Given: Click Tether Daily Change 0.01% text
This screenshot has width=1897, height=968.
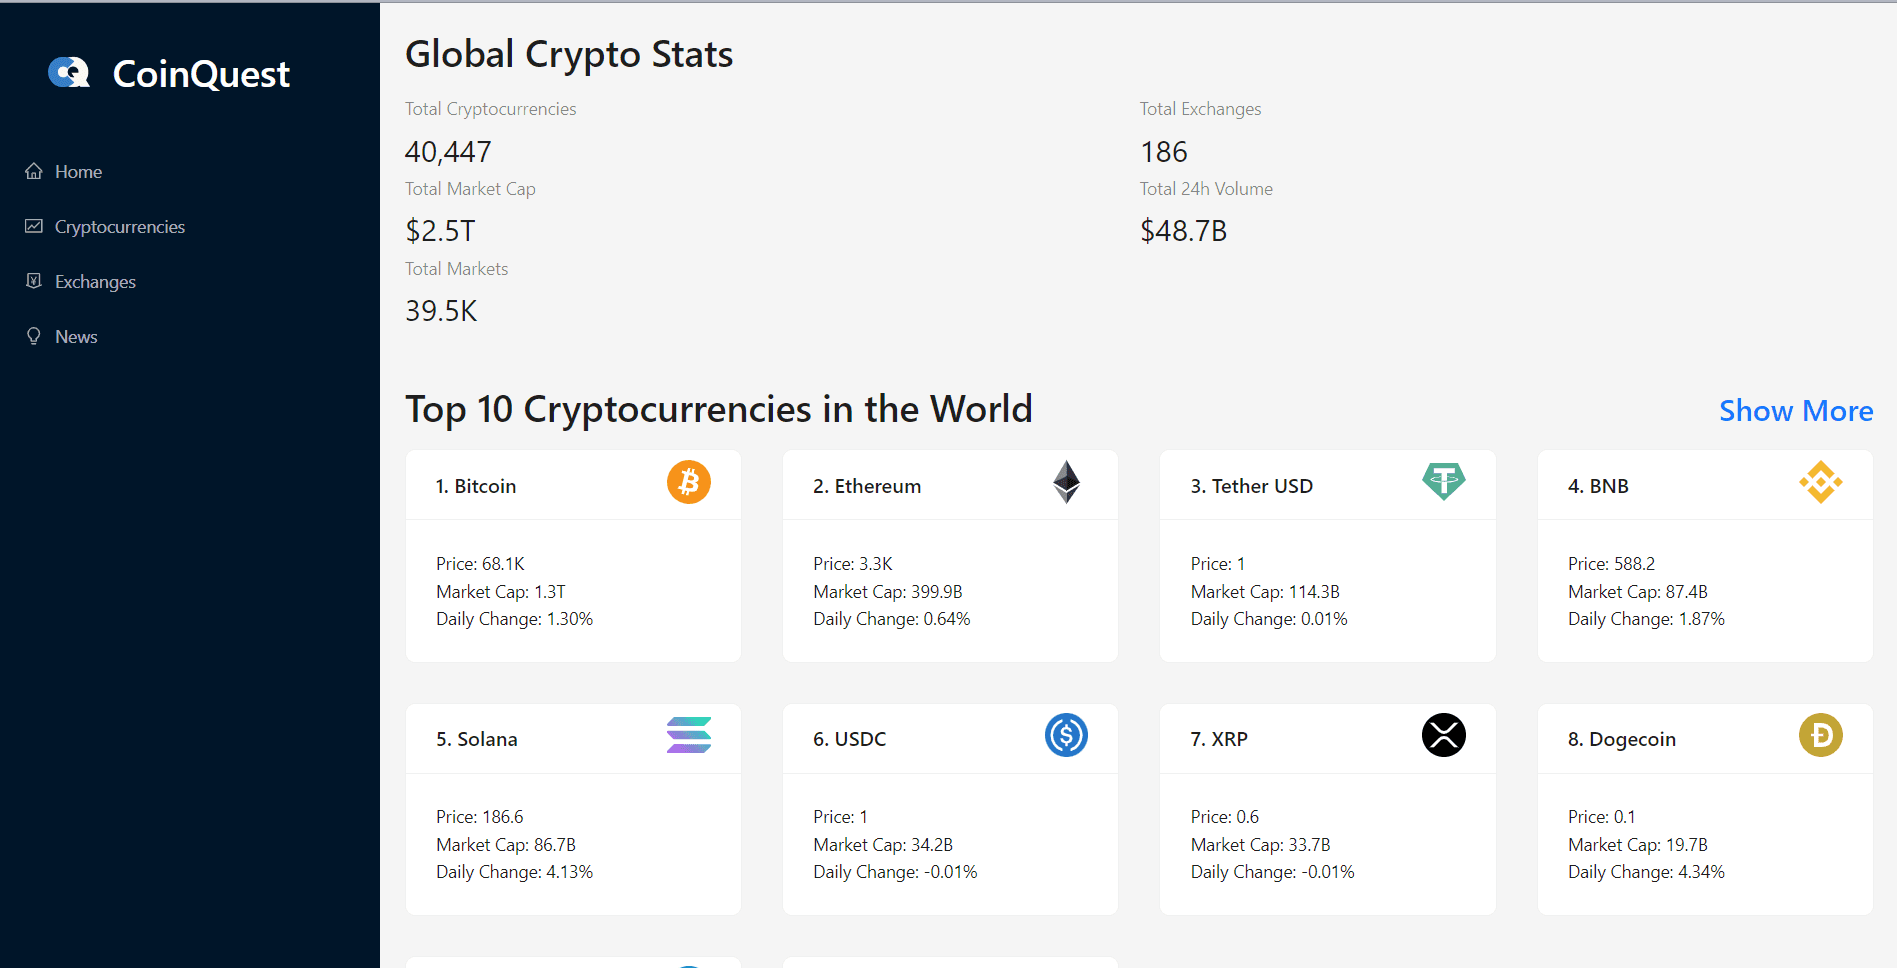Looking at the screenshot, I should (1269, 619).
